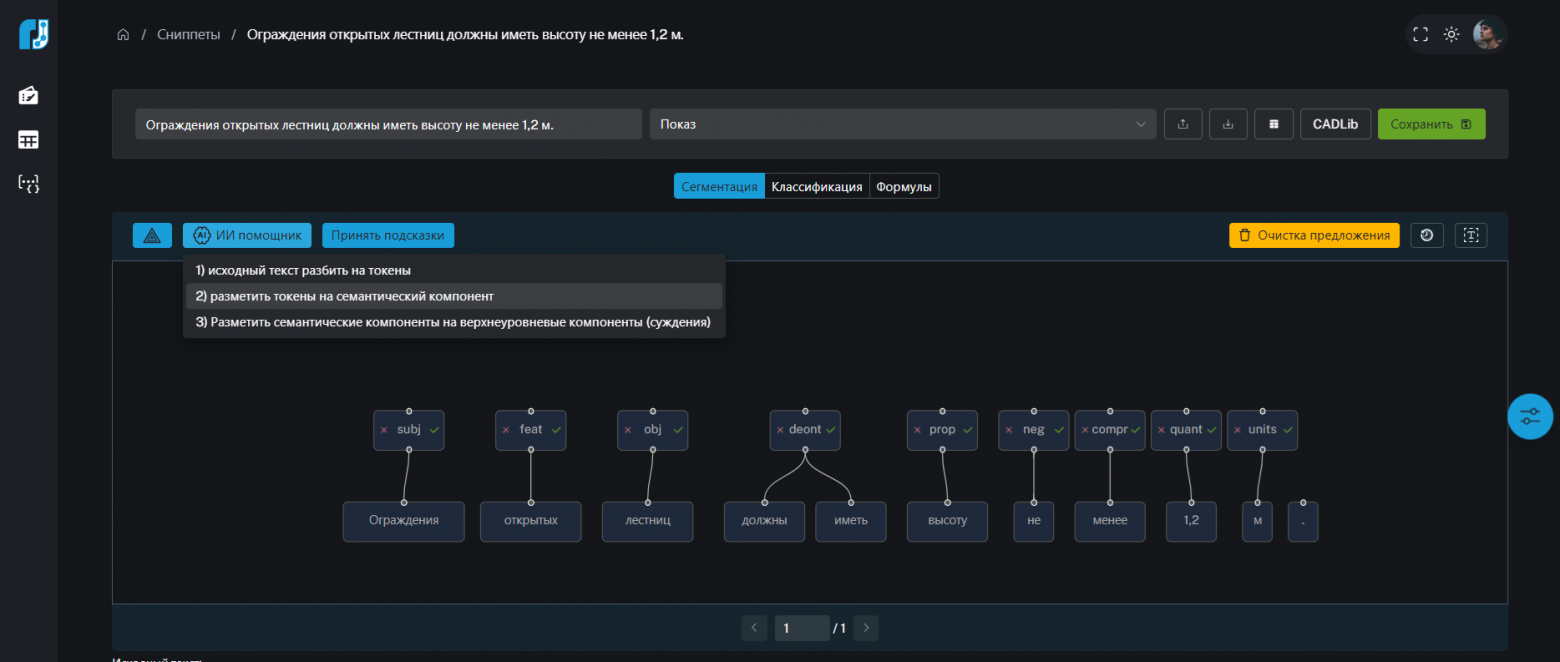Click the triangle icon button beside ИИ помощник
Viewport: 1560px width, 662px height.
(152, 235)
